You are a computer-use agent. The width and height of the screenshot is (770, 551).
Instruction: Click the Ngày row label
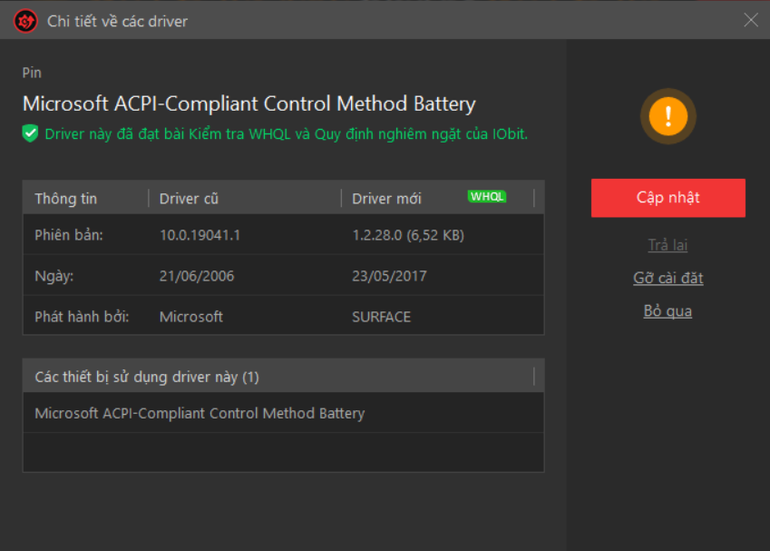[54, 276]
